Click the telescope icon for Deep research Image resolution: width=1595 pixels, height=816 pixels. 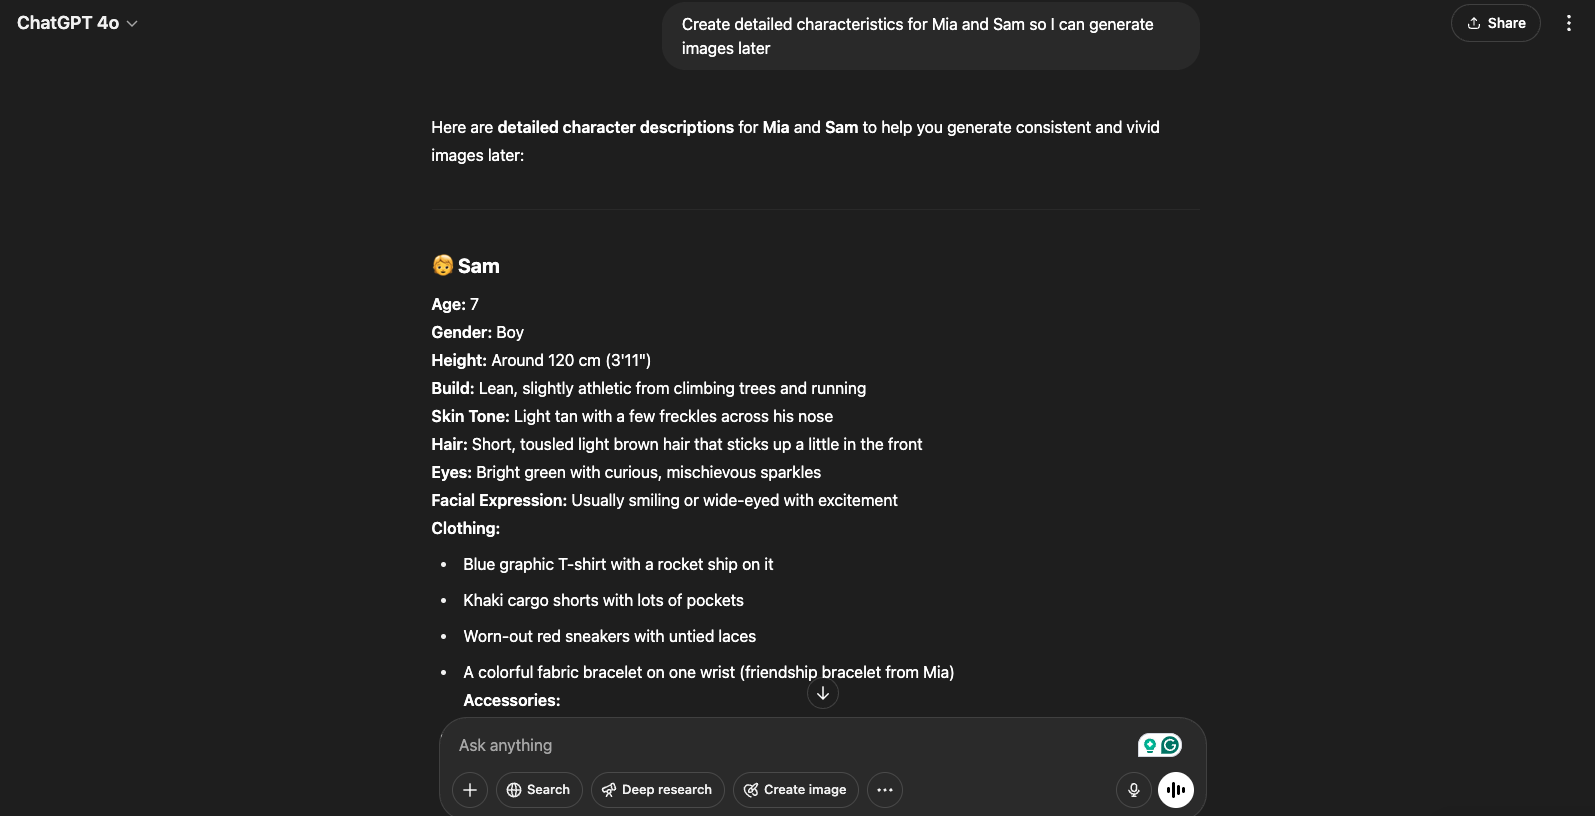click(x=608, y=789)
